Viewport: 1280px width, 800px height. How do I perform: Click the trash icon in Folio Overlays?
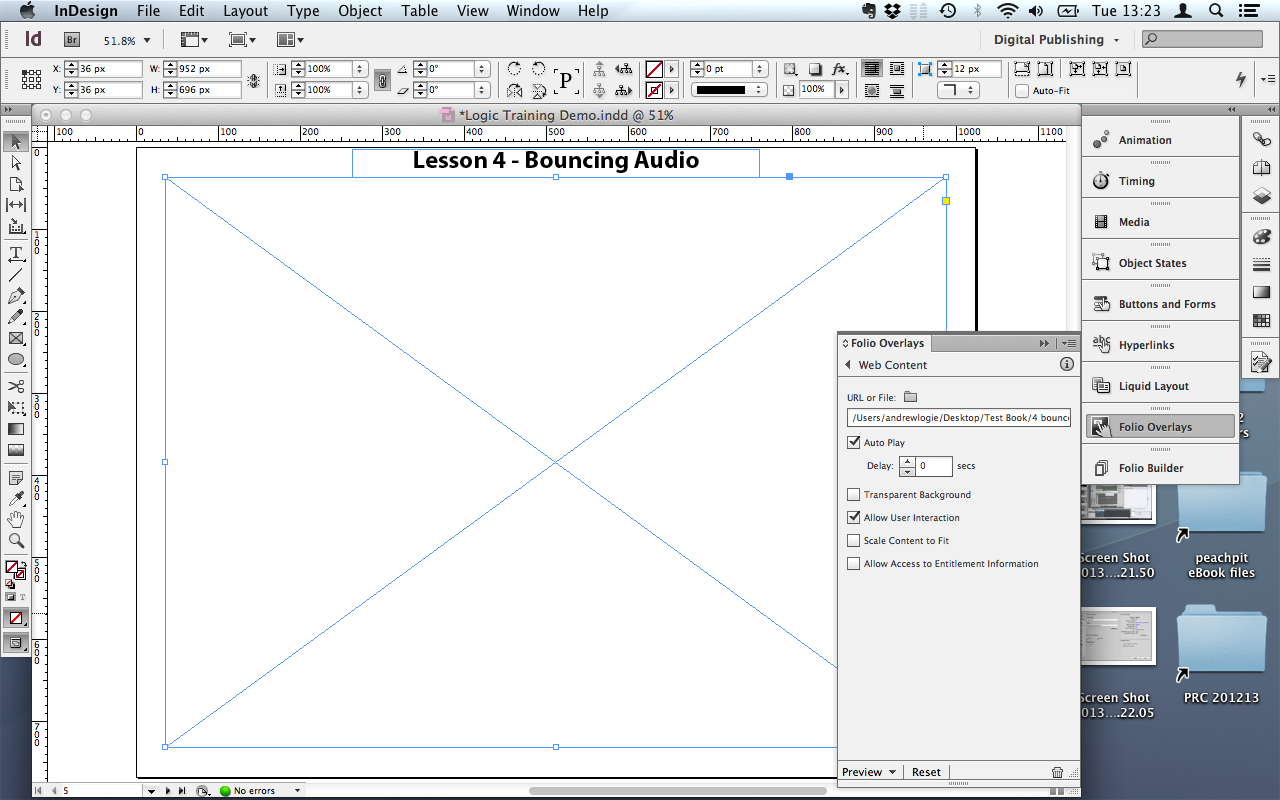click(1058, 772)
